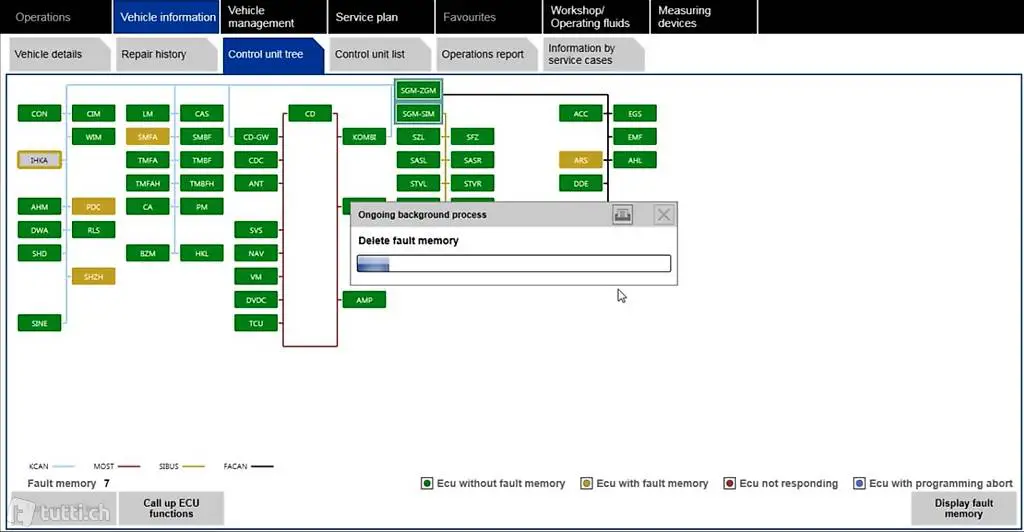Select the ARS control unit node
This screenshot has width=1024, height=532.
(581, 160)
